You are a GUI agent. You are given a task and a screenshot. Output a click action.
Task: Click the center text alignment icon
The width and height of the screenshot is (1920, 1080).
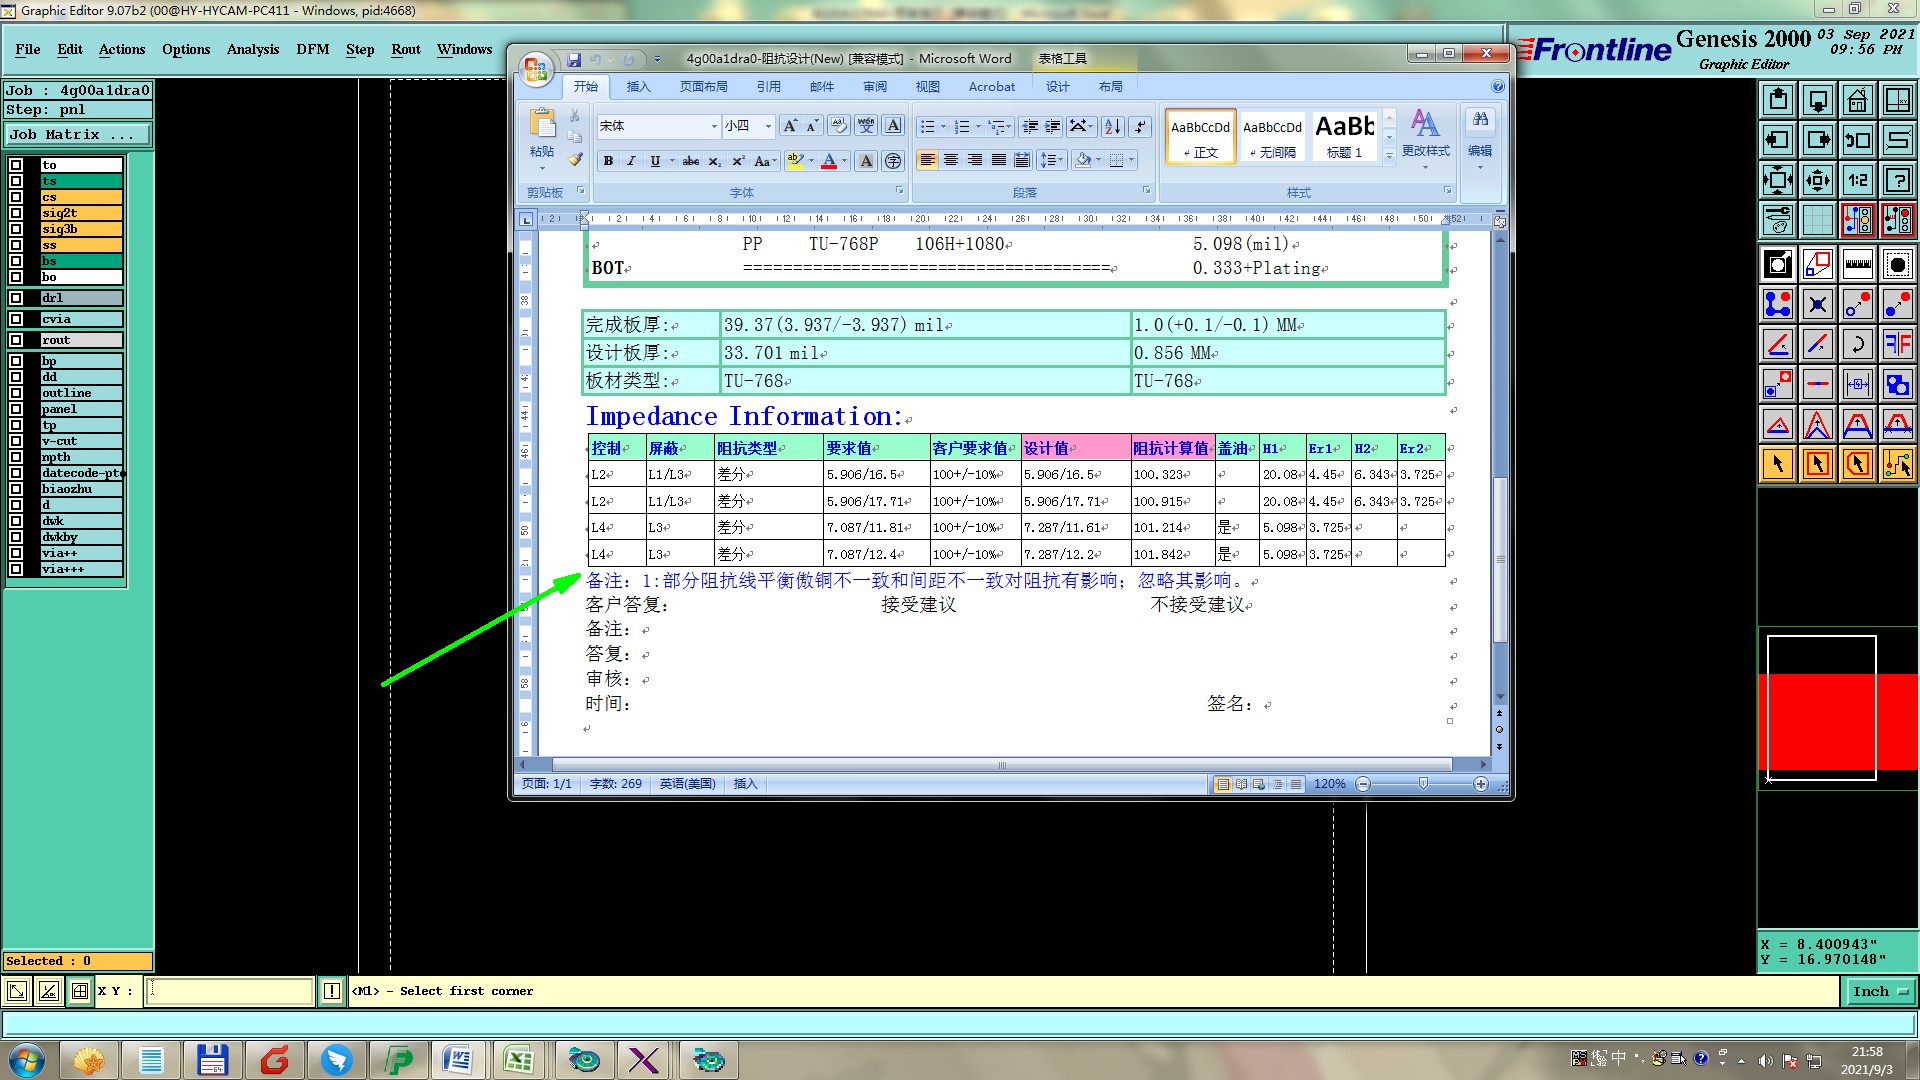coord(951,160)
